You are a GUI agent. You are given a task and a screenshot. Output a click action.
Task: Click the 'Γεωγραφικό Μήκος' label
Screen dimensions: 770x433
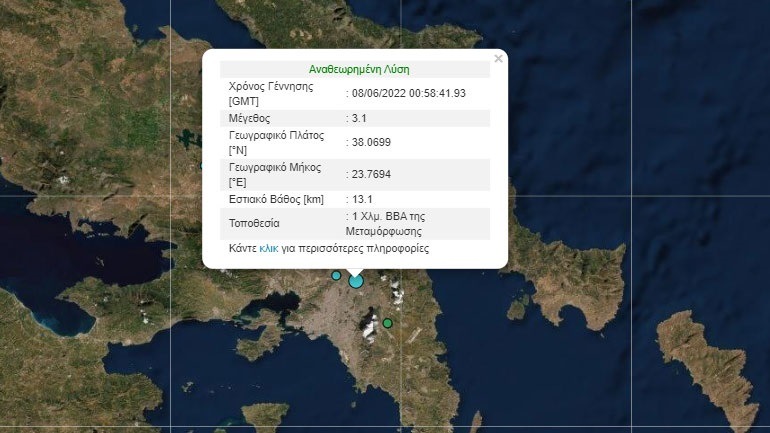point(275,167)
